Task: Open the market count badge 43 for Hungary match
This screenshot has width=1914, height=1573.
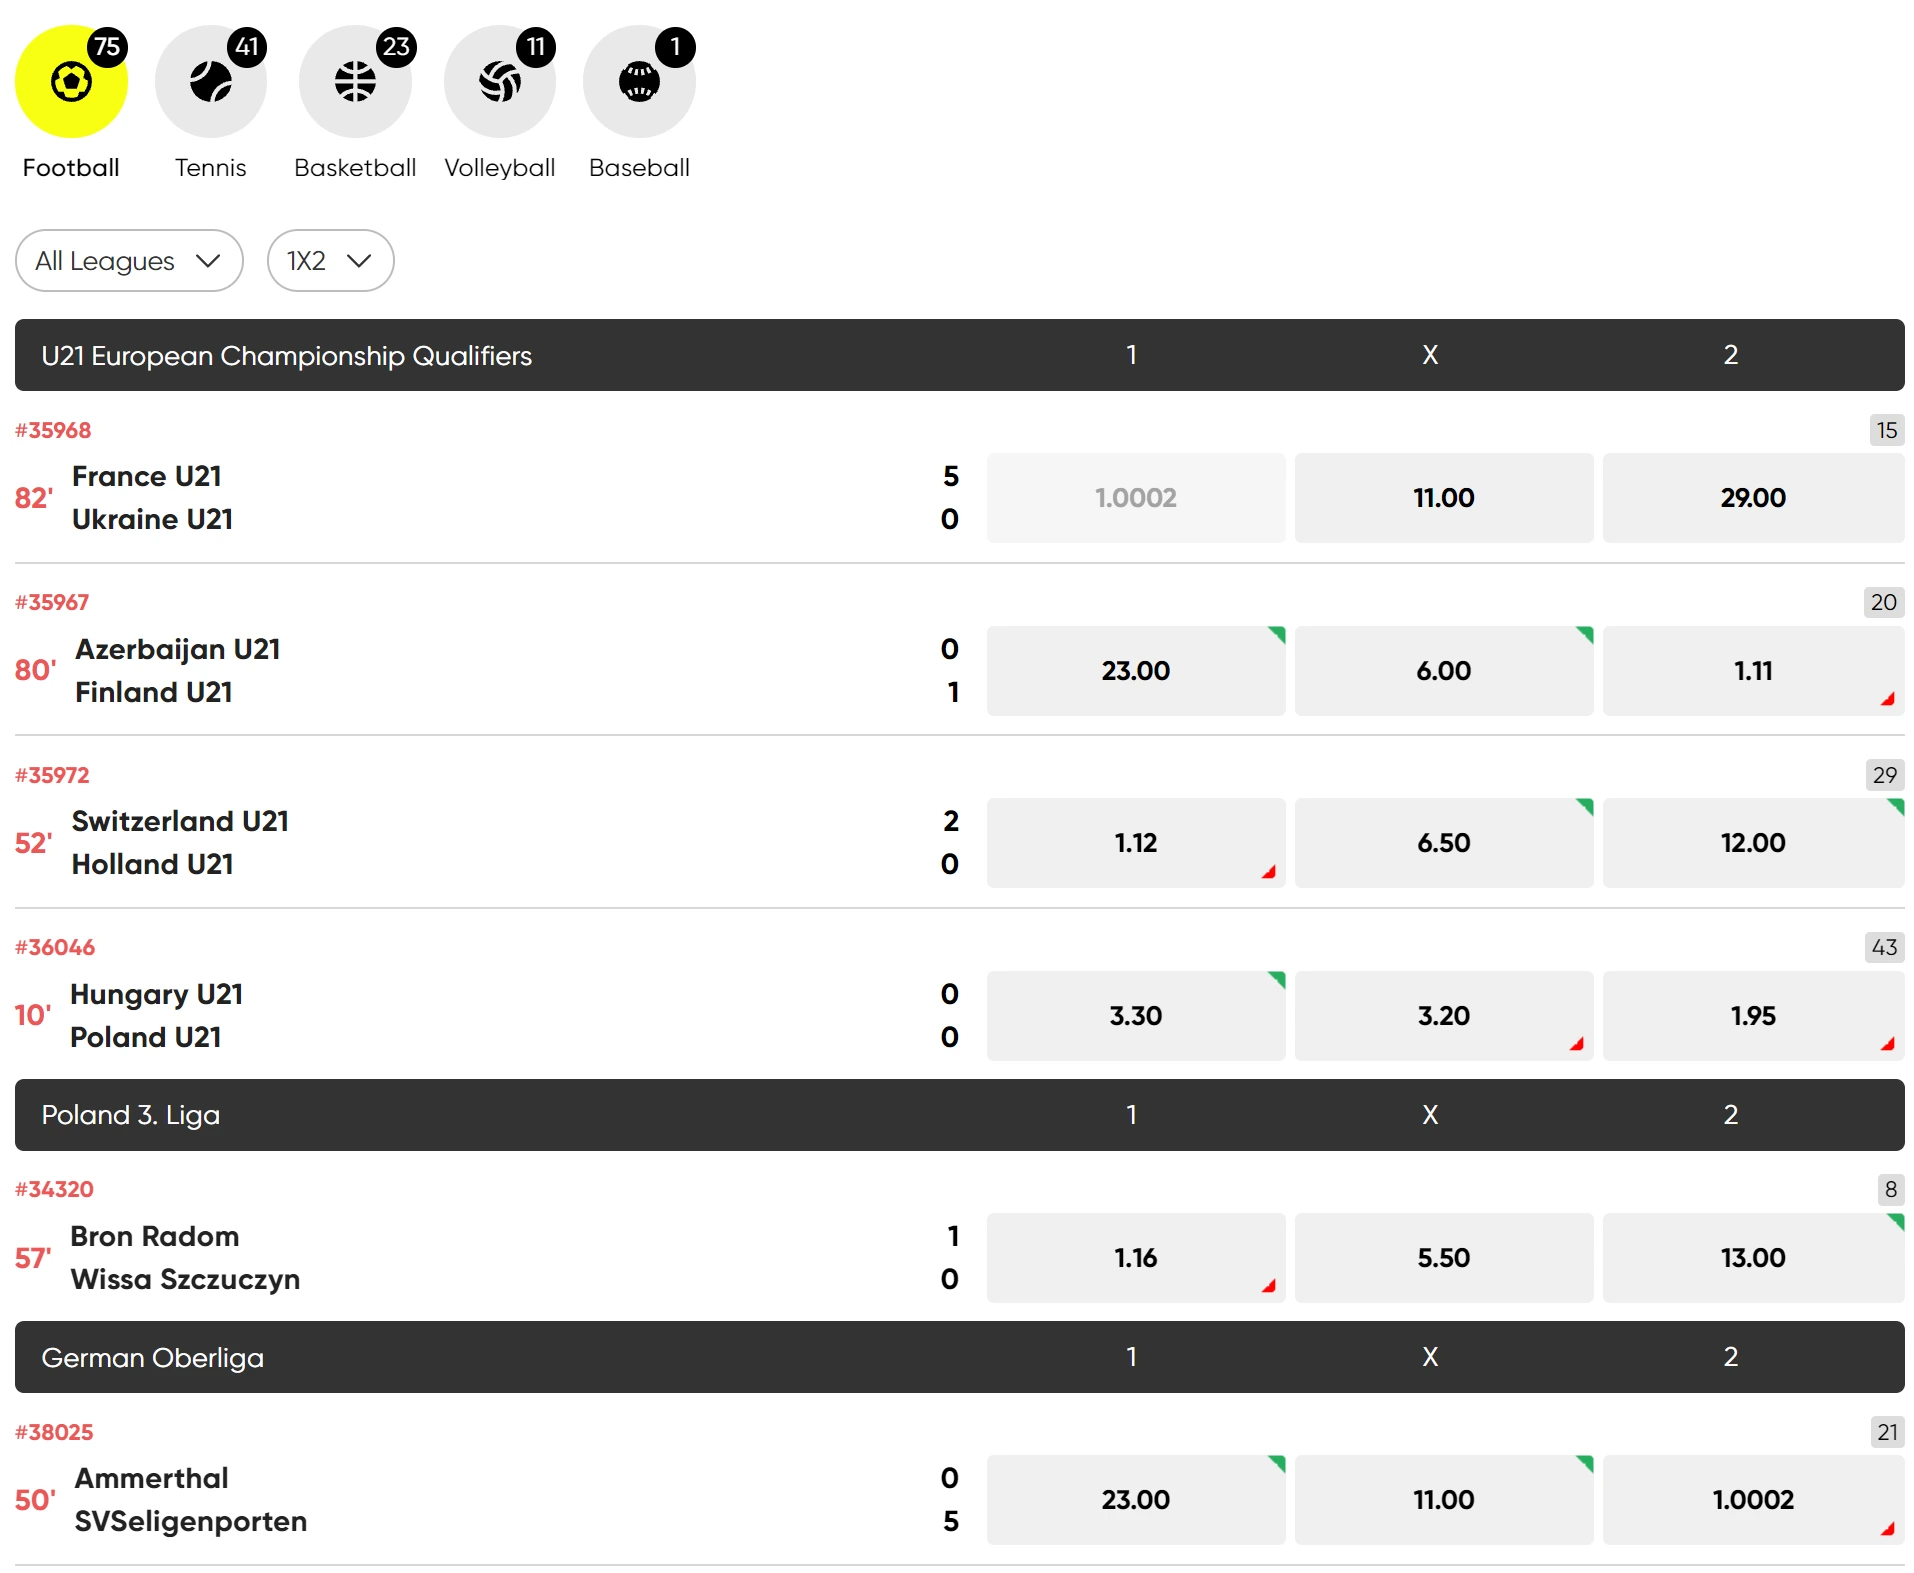Action: (x=1884, y=946)
